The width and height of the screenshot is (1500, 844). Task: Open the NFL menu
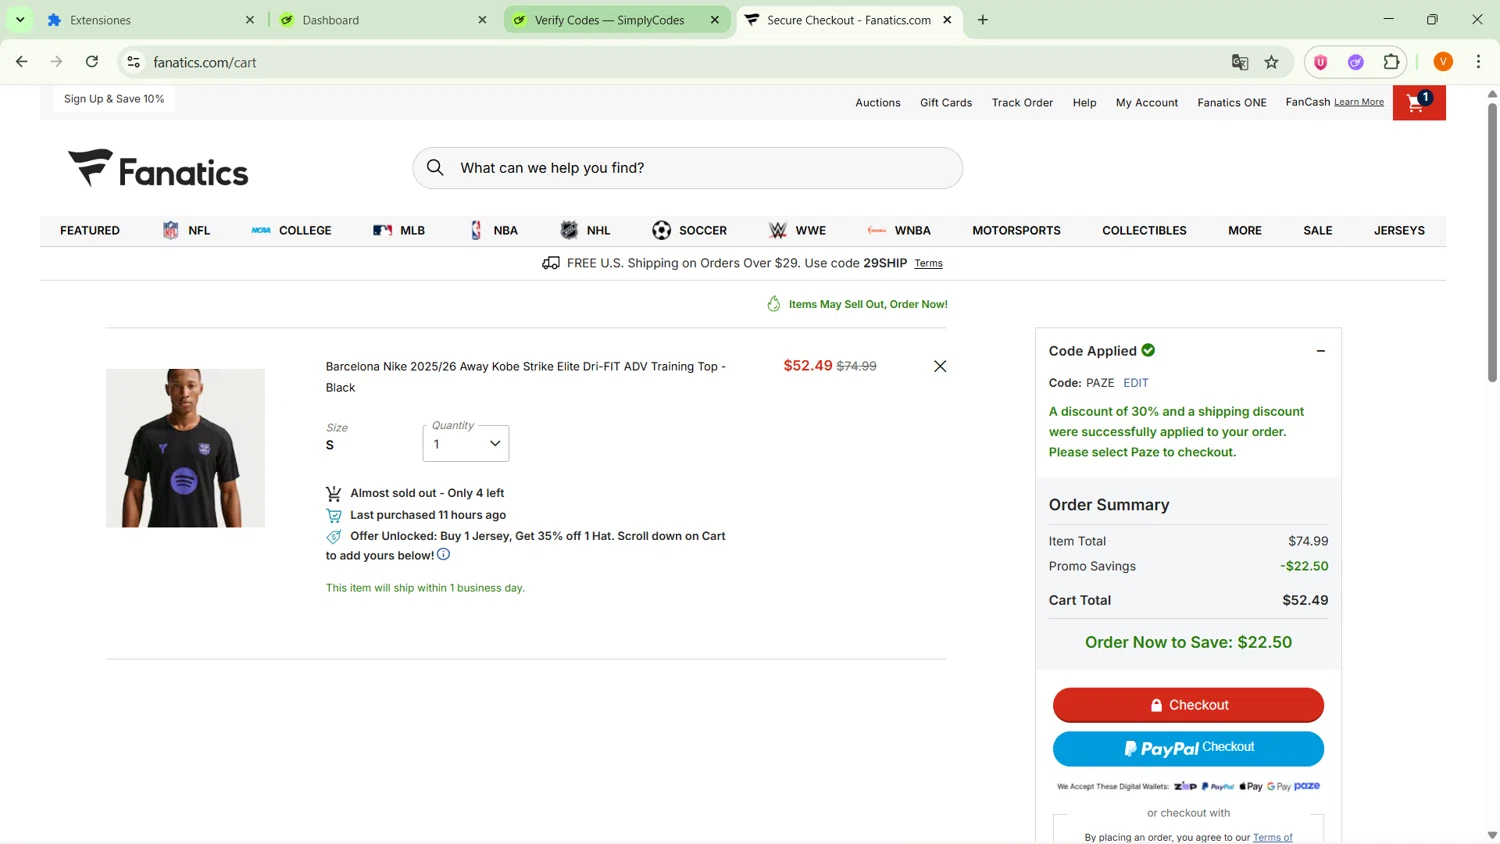click(186, 231)
